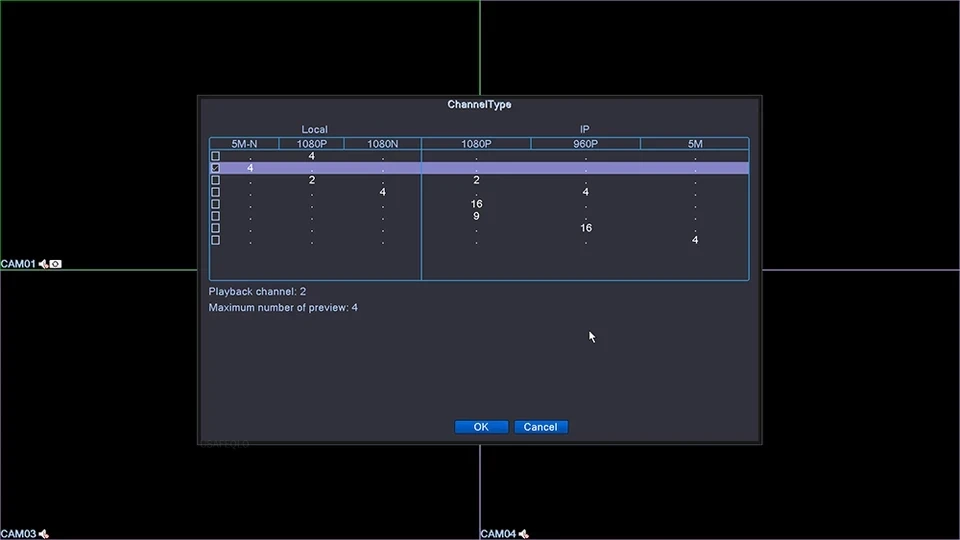Enable the checkbox for IP 1080P 9 row
Viewport: 960px width, 540px height.
[216, 216]
